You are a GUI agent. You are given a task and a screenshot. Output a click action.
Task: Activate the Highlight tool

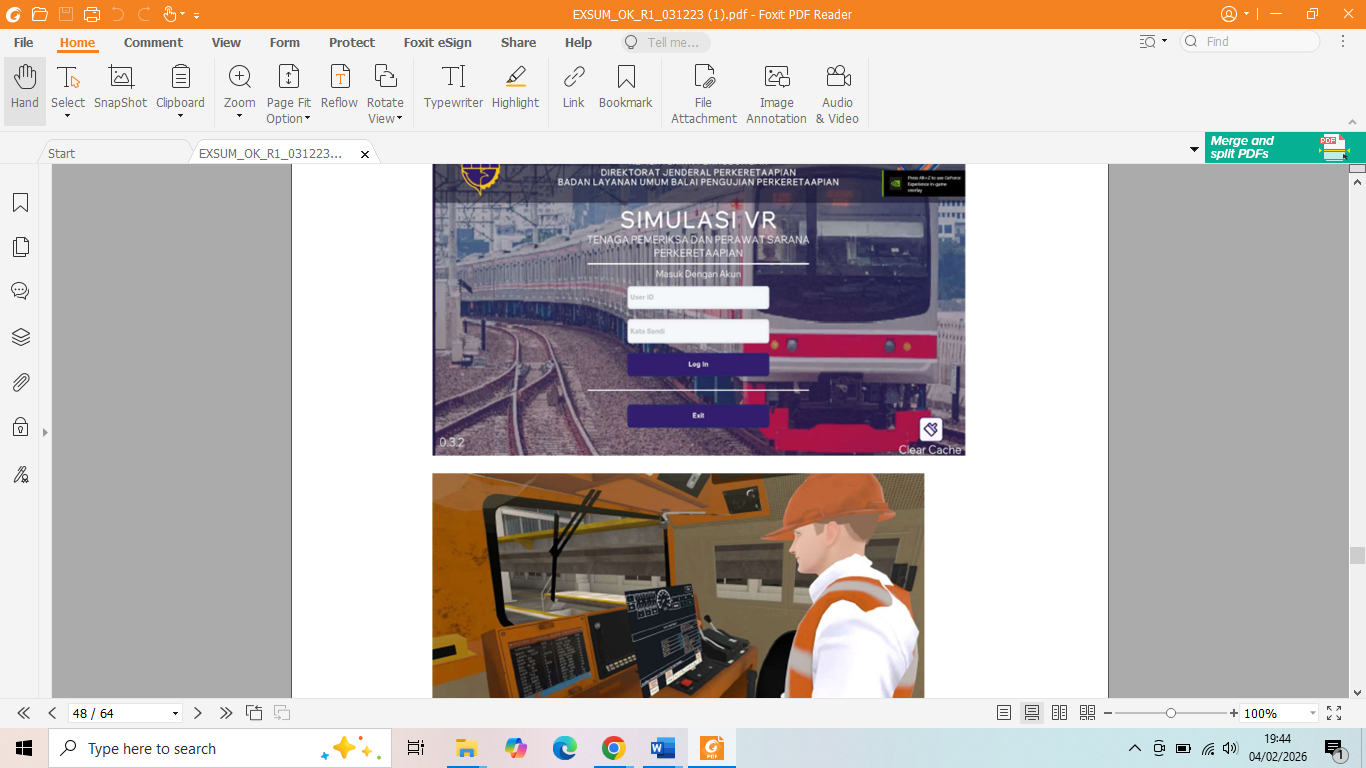(515, 89)
